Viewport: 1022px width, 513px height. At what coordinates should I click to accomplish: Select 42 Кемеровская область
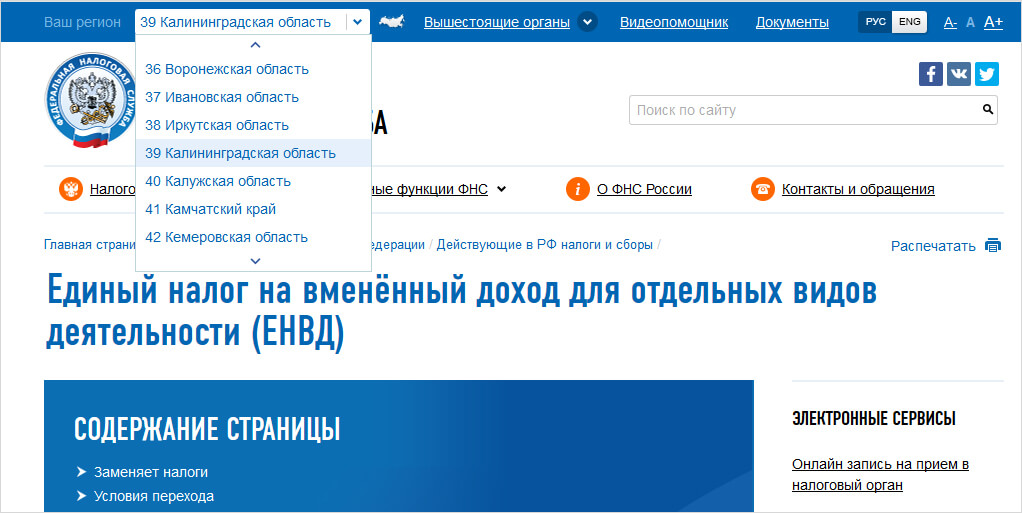click(x=254, y=237)
